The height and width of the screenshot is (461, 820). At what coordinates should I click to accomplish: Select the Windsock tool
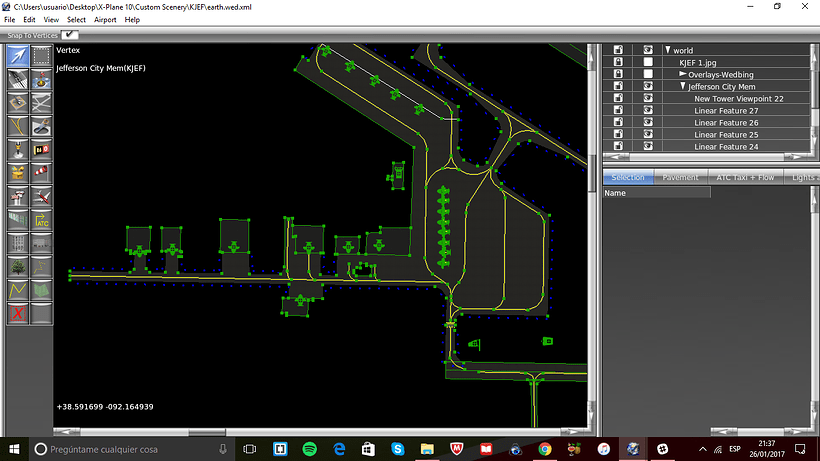41,173
